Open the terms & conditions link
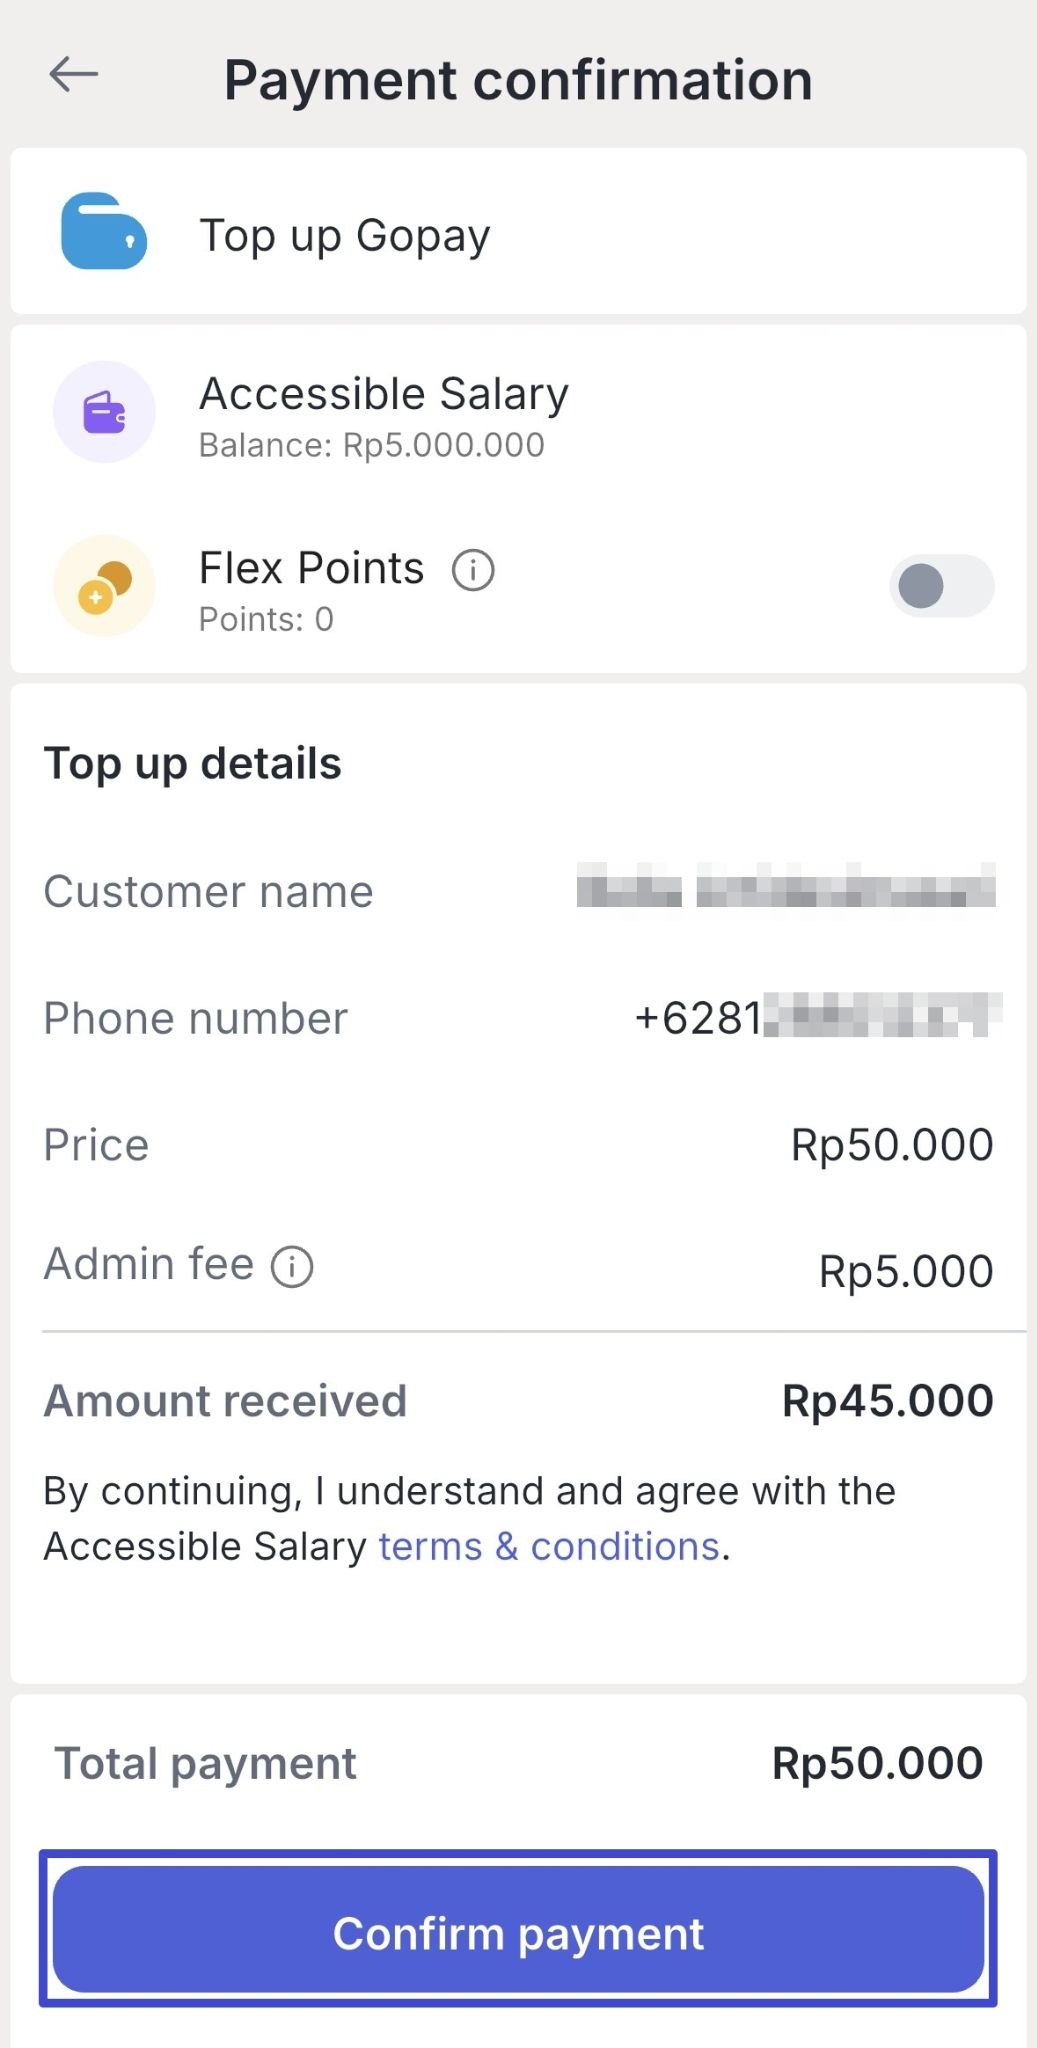This screenshot has width=1037, height=2048. (x=549, y=1547)
